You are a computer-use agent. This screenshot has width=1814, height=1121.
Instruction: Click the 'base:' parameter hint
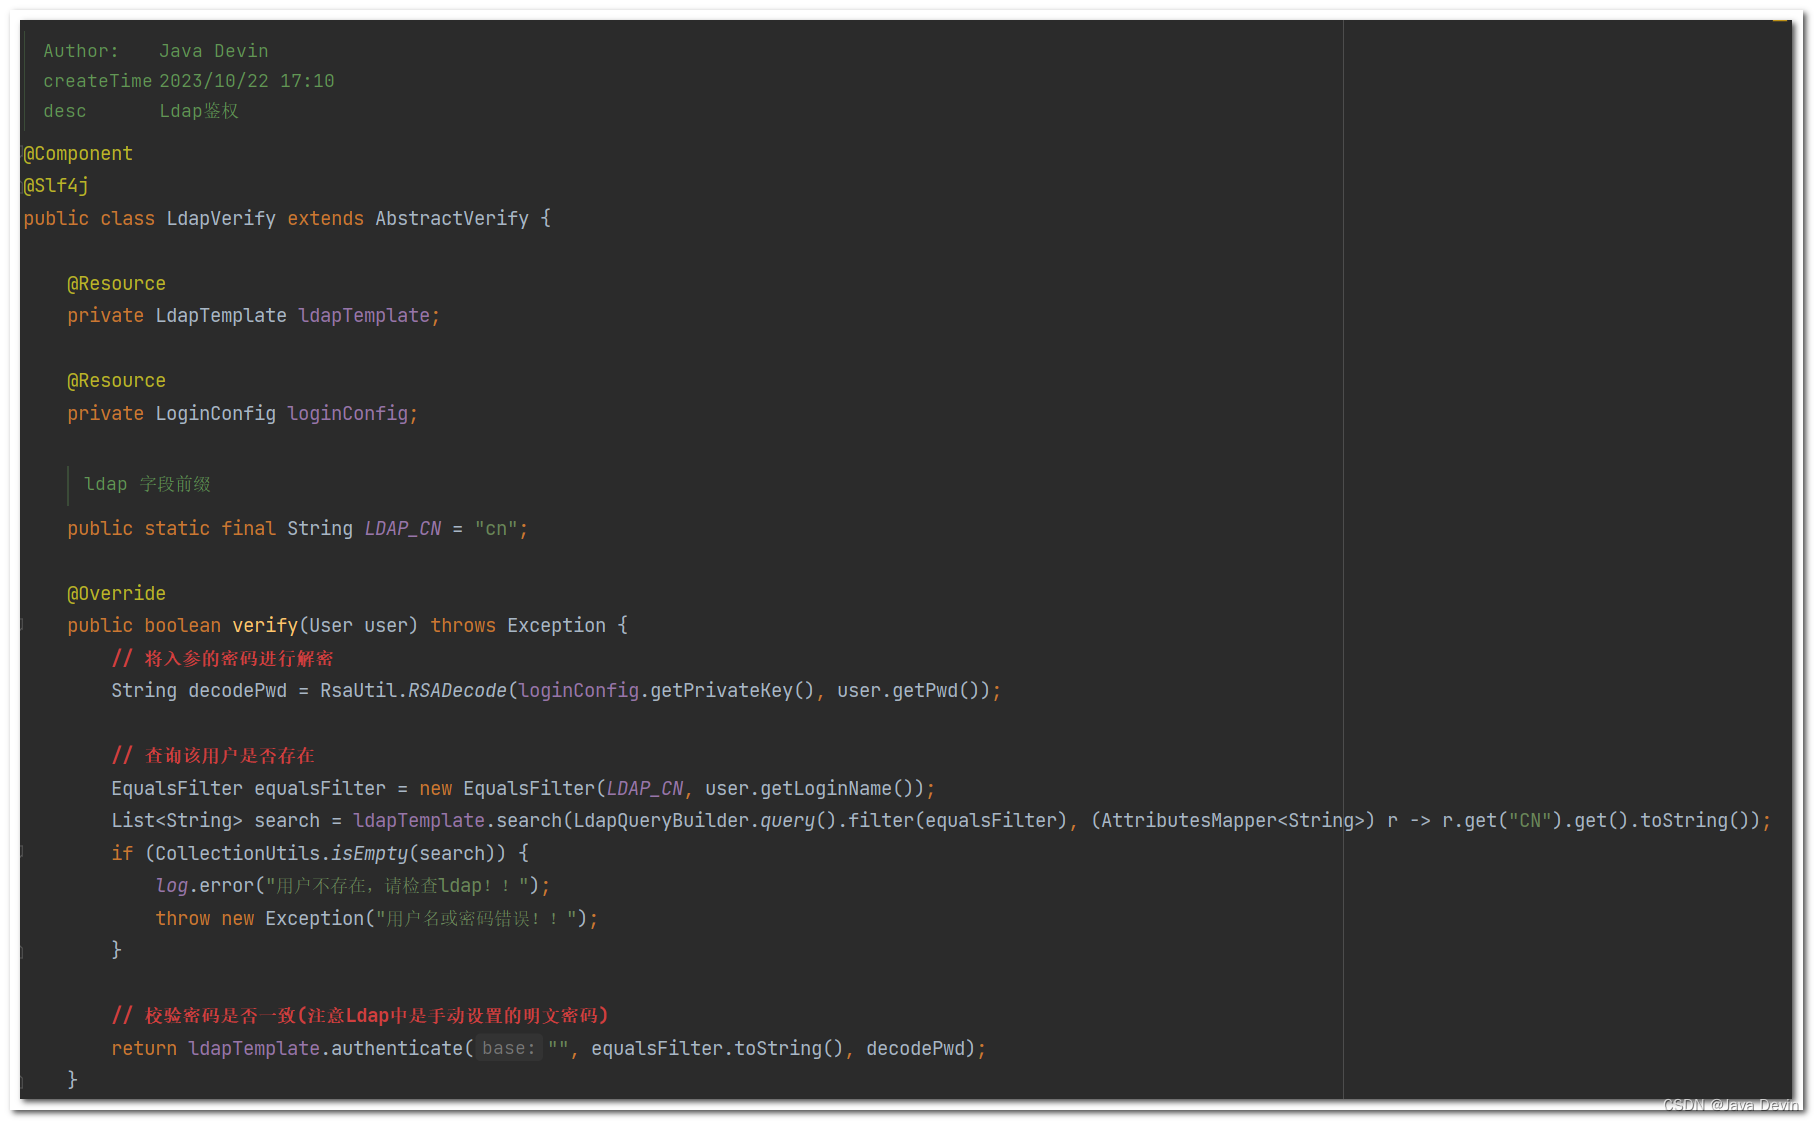click(509, 1048)
